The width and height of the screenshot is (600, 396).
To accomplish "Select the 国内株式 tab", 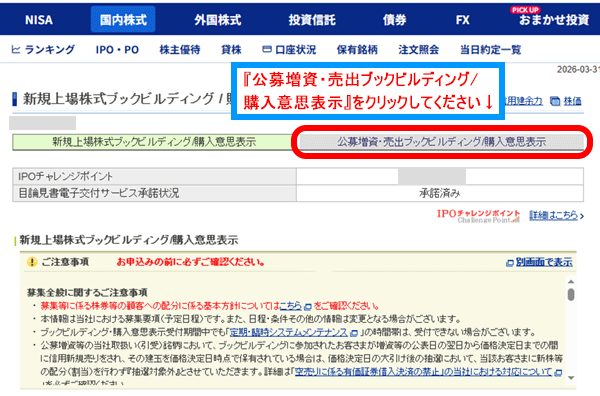I will coord(123,20).
